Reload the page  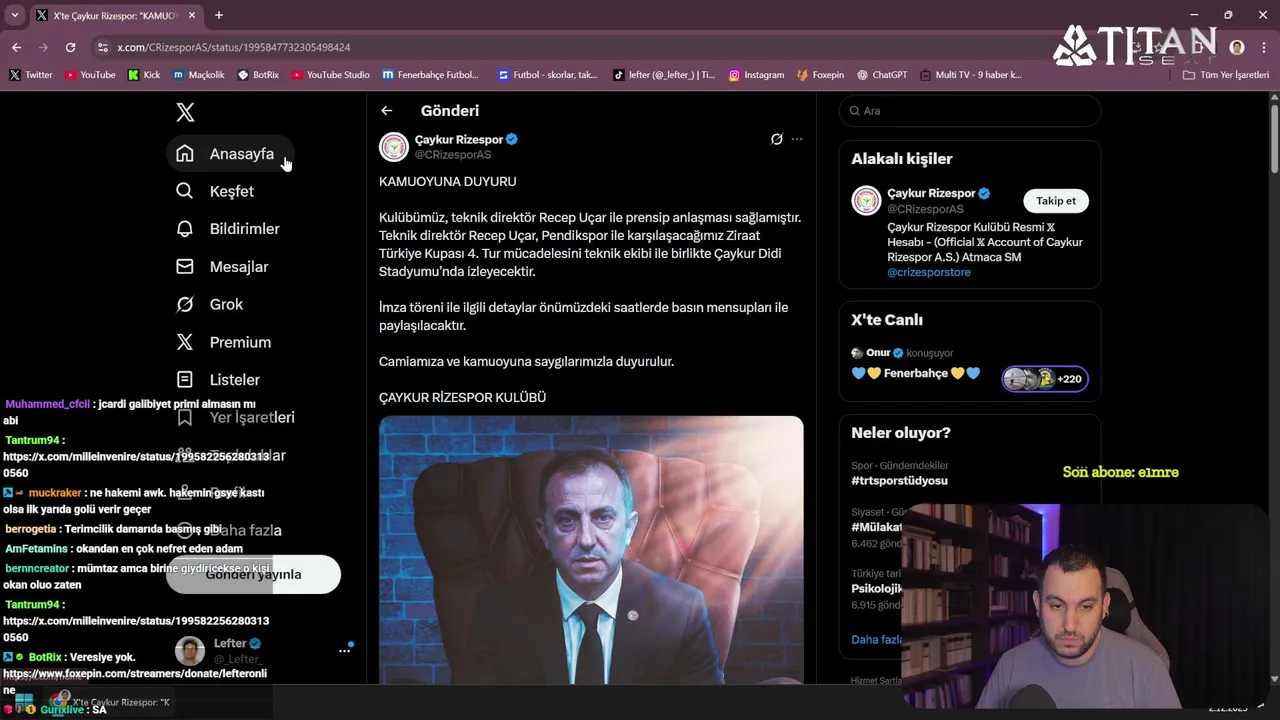click(x=70, y=47)
